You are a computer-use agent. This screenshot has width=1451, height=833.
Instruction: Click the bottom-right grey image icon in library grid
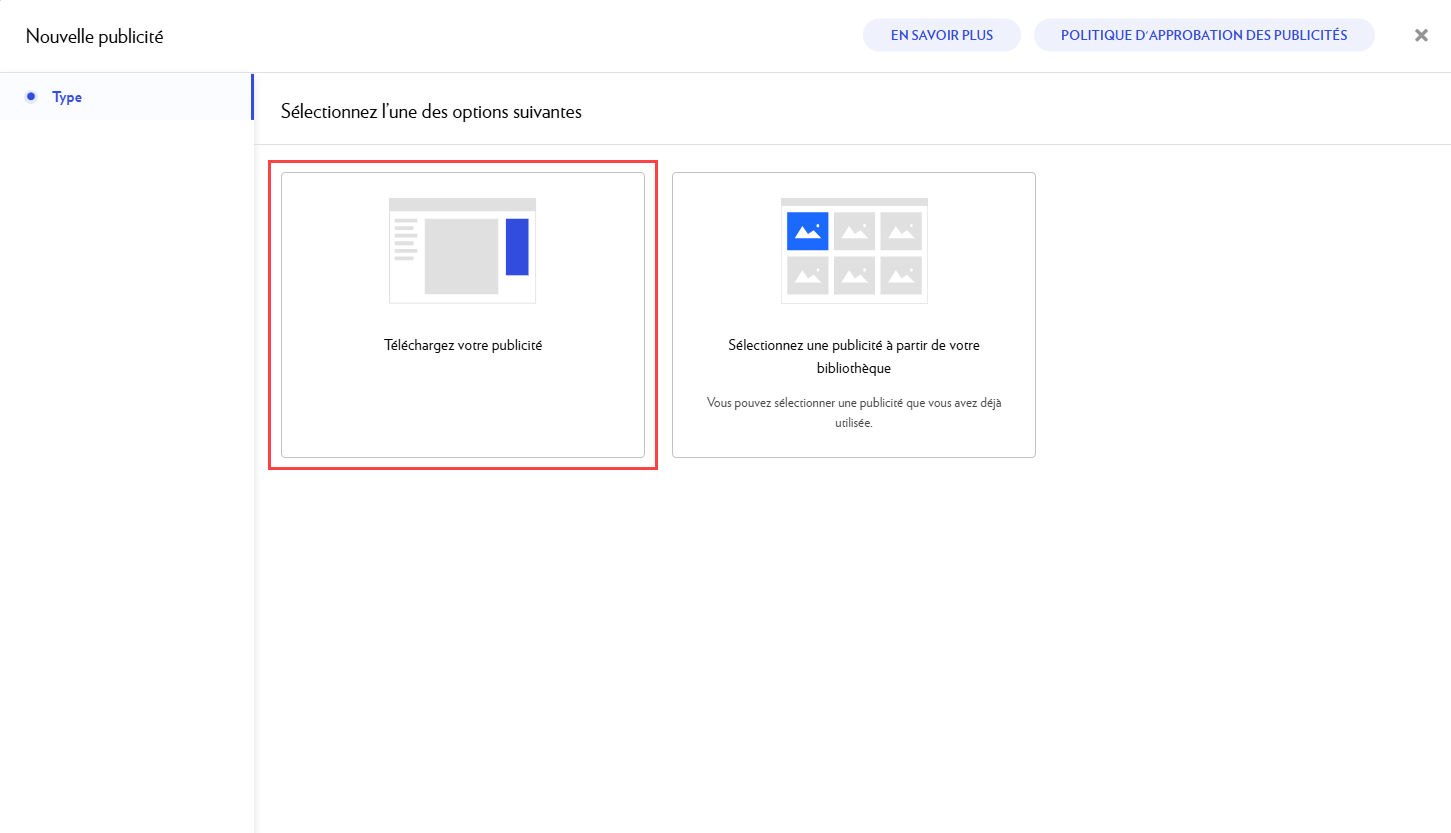pos(901,275)
